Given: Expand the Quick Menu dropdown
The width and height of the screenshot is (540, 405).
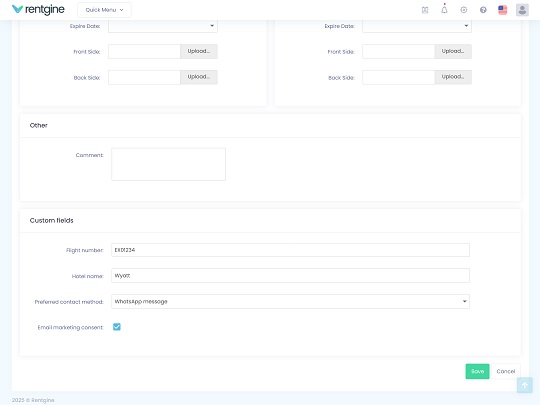Looking at the screenshot, I should click(104, 10).
